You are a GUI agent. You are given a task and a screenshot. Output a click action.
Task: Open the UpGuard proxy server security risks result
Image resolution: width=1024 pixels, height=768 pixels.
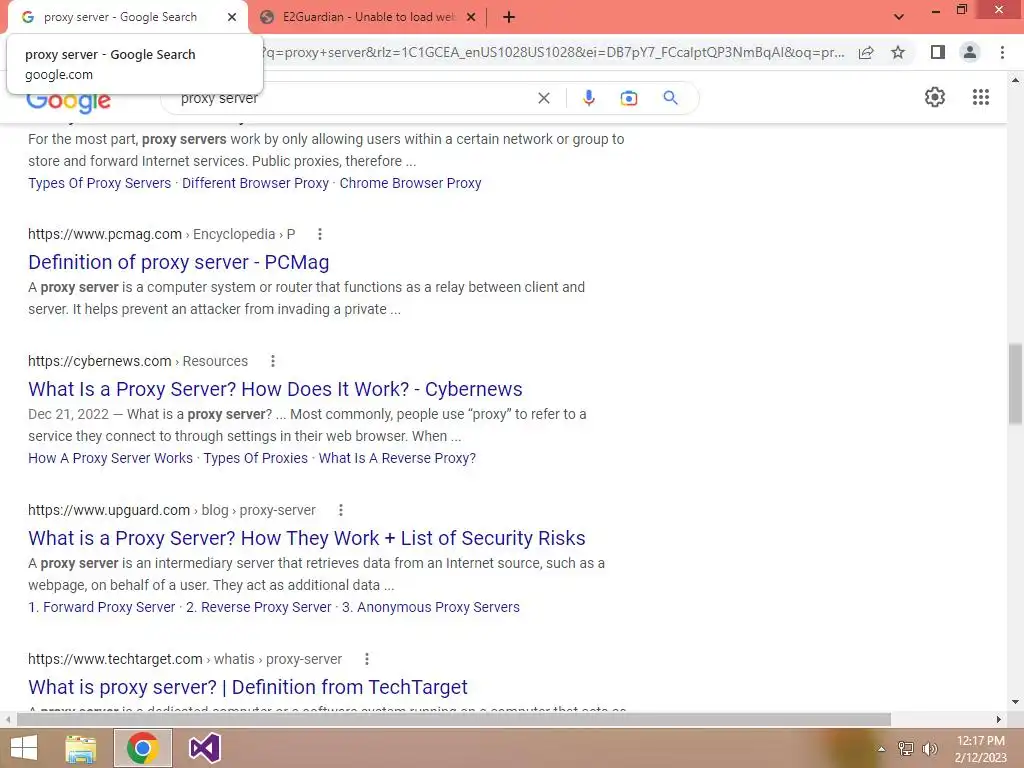306,538
